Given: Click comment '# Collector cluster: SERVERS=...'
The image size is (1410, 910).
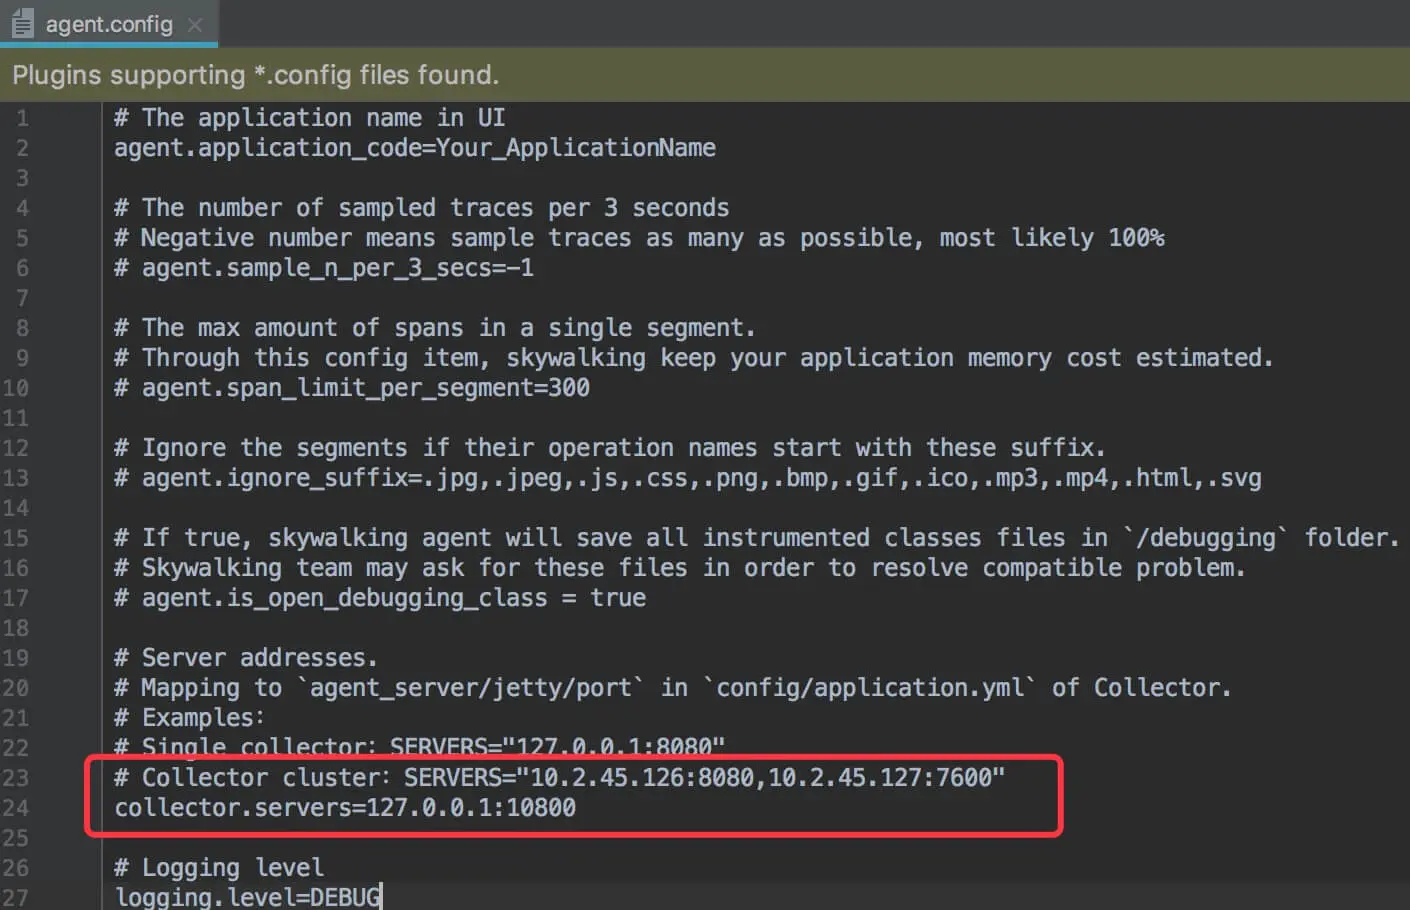Looking at the screenshot, I should coord(559,778).
